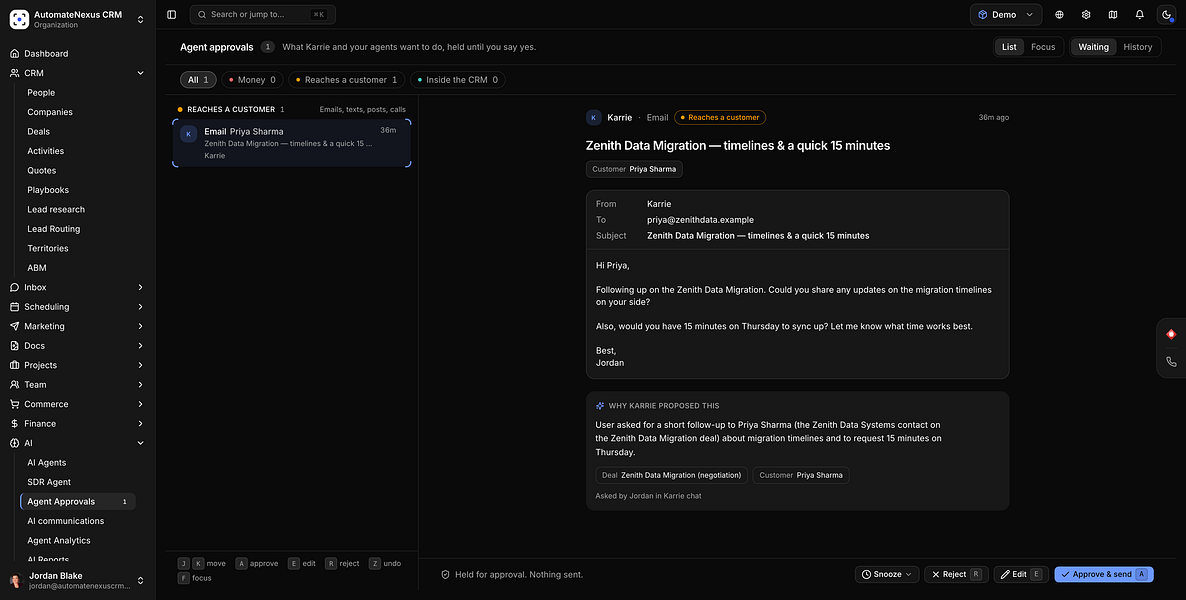Open Playbooks in the sidebar
1186x600 pixels.
click(48, 190)
